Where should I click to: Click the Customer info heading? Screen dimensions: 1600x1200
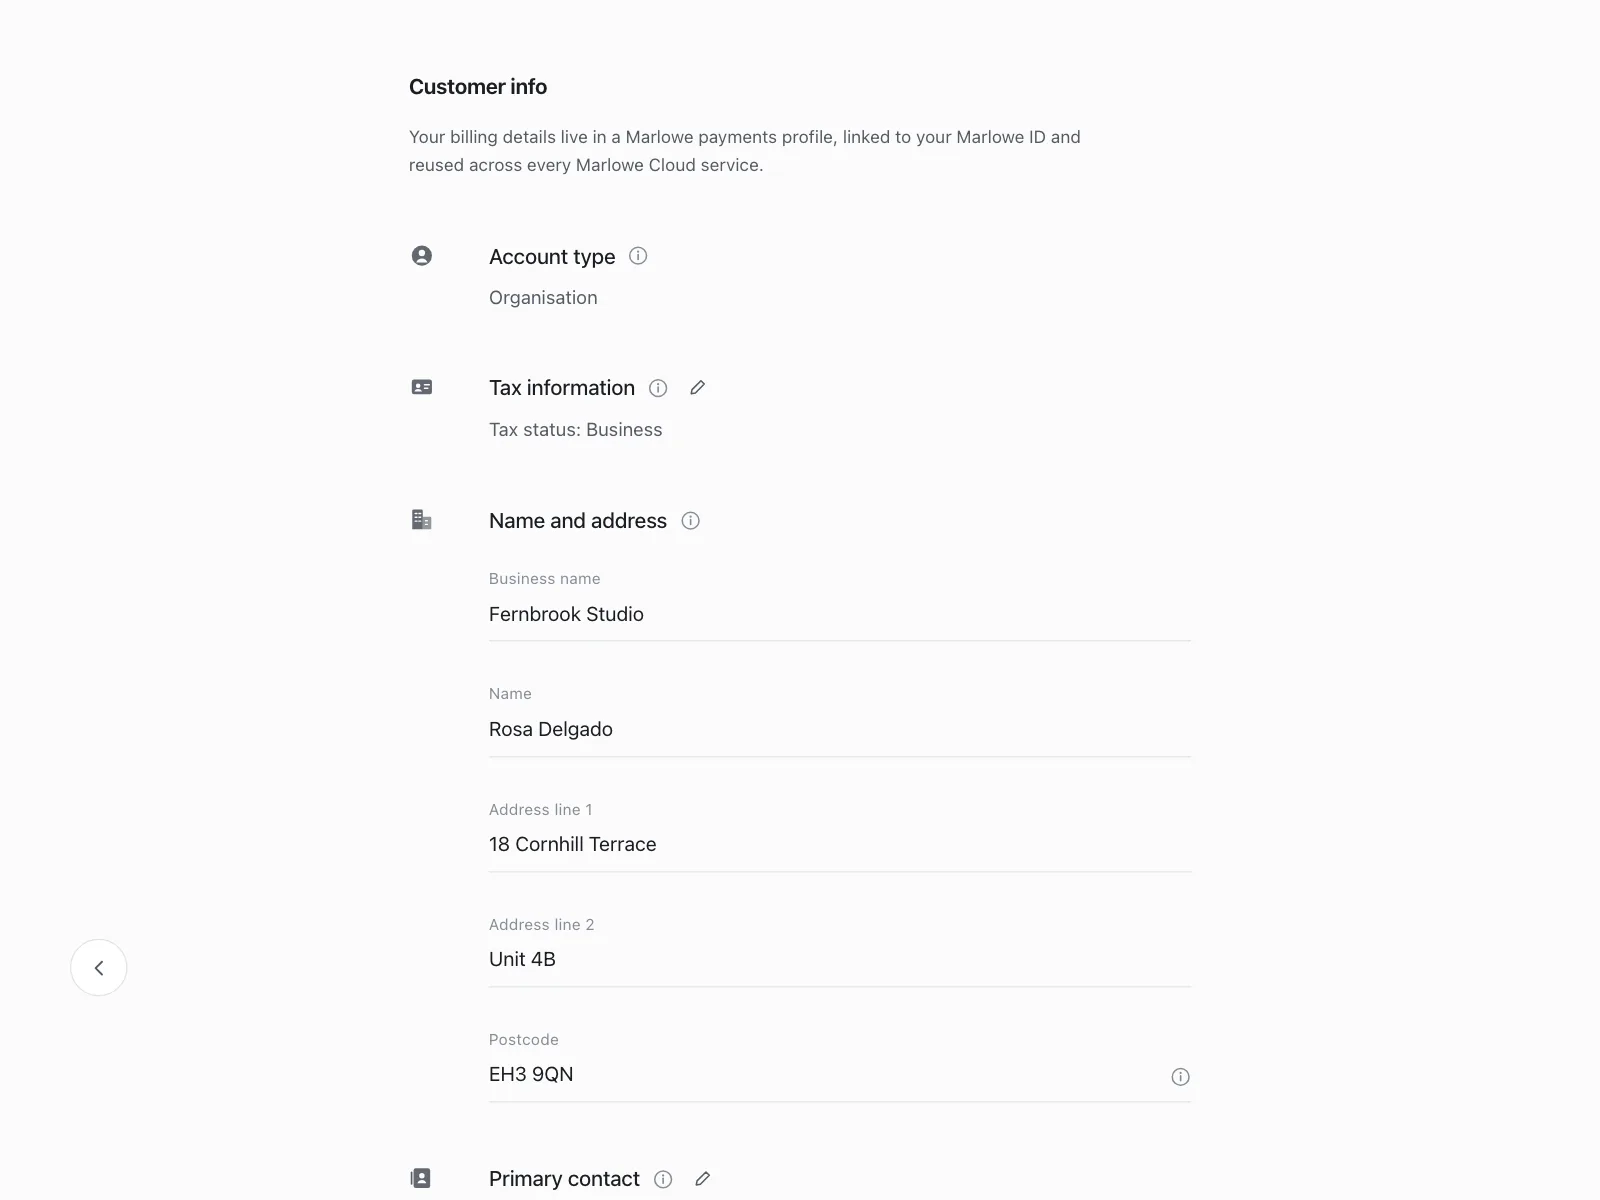click(x=478, y=87)
